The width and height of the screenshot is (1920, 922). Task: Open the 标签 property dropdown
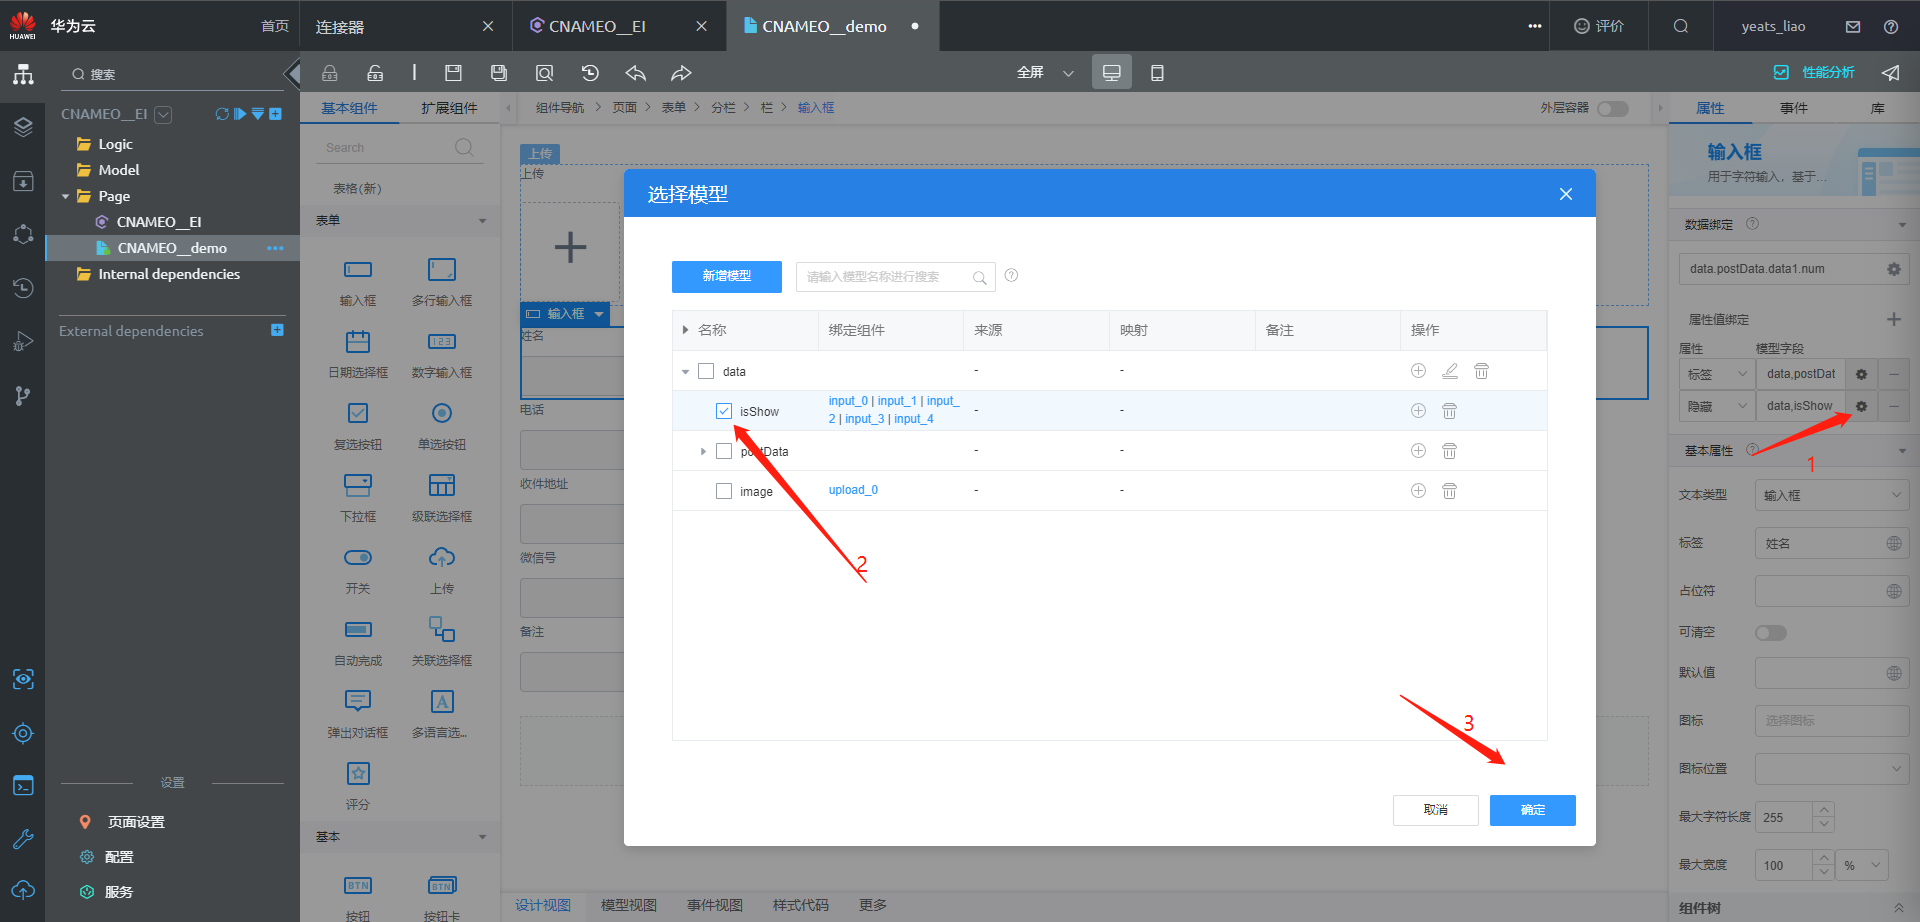(x=1717, y=374)
